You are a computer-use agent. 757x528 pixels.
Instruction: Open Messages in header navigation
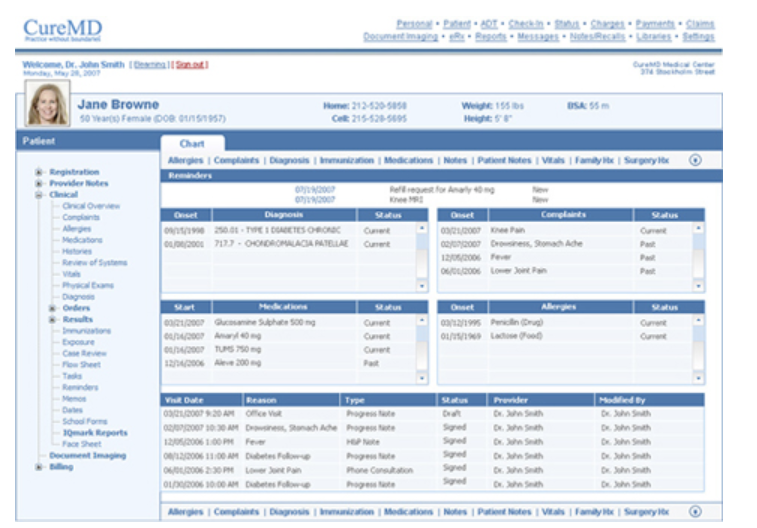pyautogui.click(x=538, y=37)
